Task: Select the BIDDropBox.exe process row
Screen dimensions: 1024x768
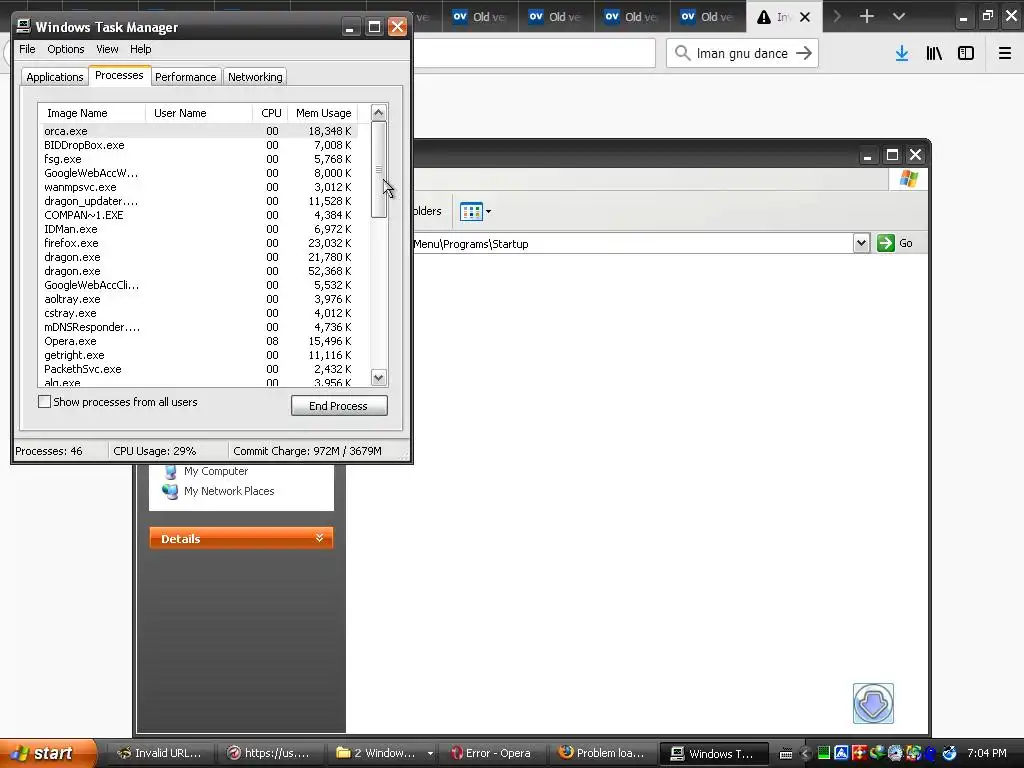Action: (x=198, y=145)
